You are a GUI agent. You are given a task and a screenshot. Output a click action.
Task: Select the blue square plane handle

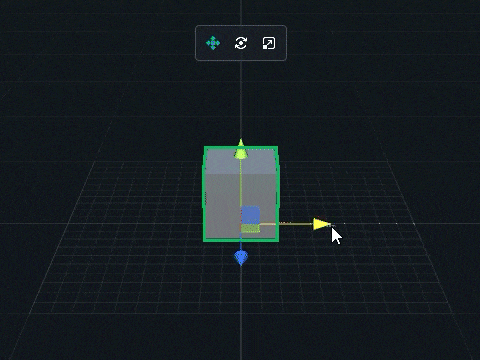point(250,215)
